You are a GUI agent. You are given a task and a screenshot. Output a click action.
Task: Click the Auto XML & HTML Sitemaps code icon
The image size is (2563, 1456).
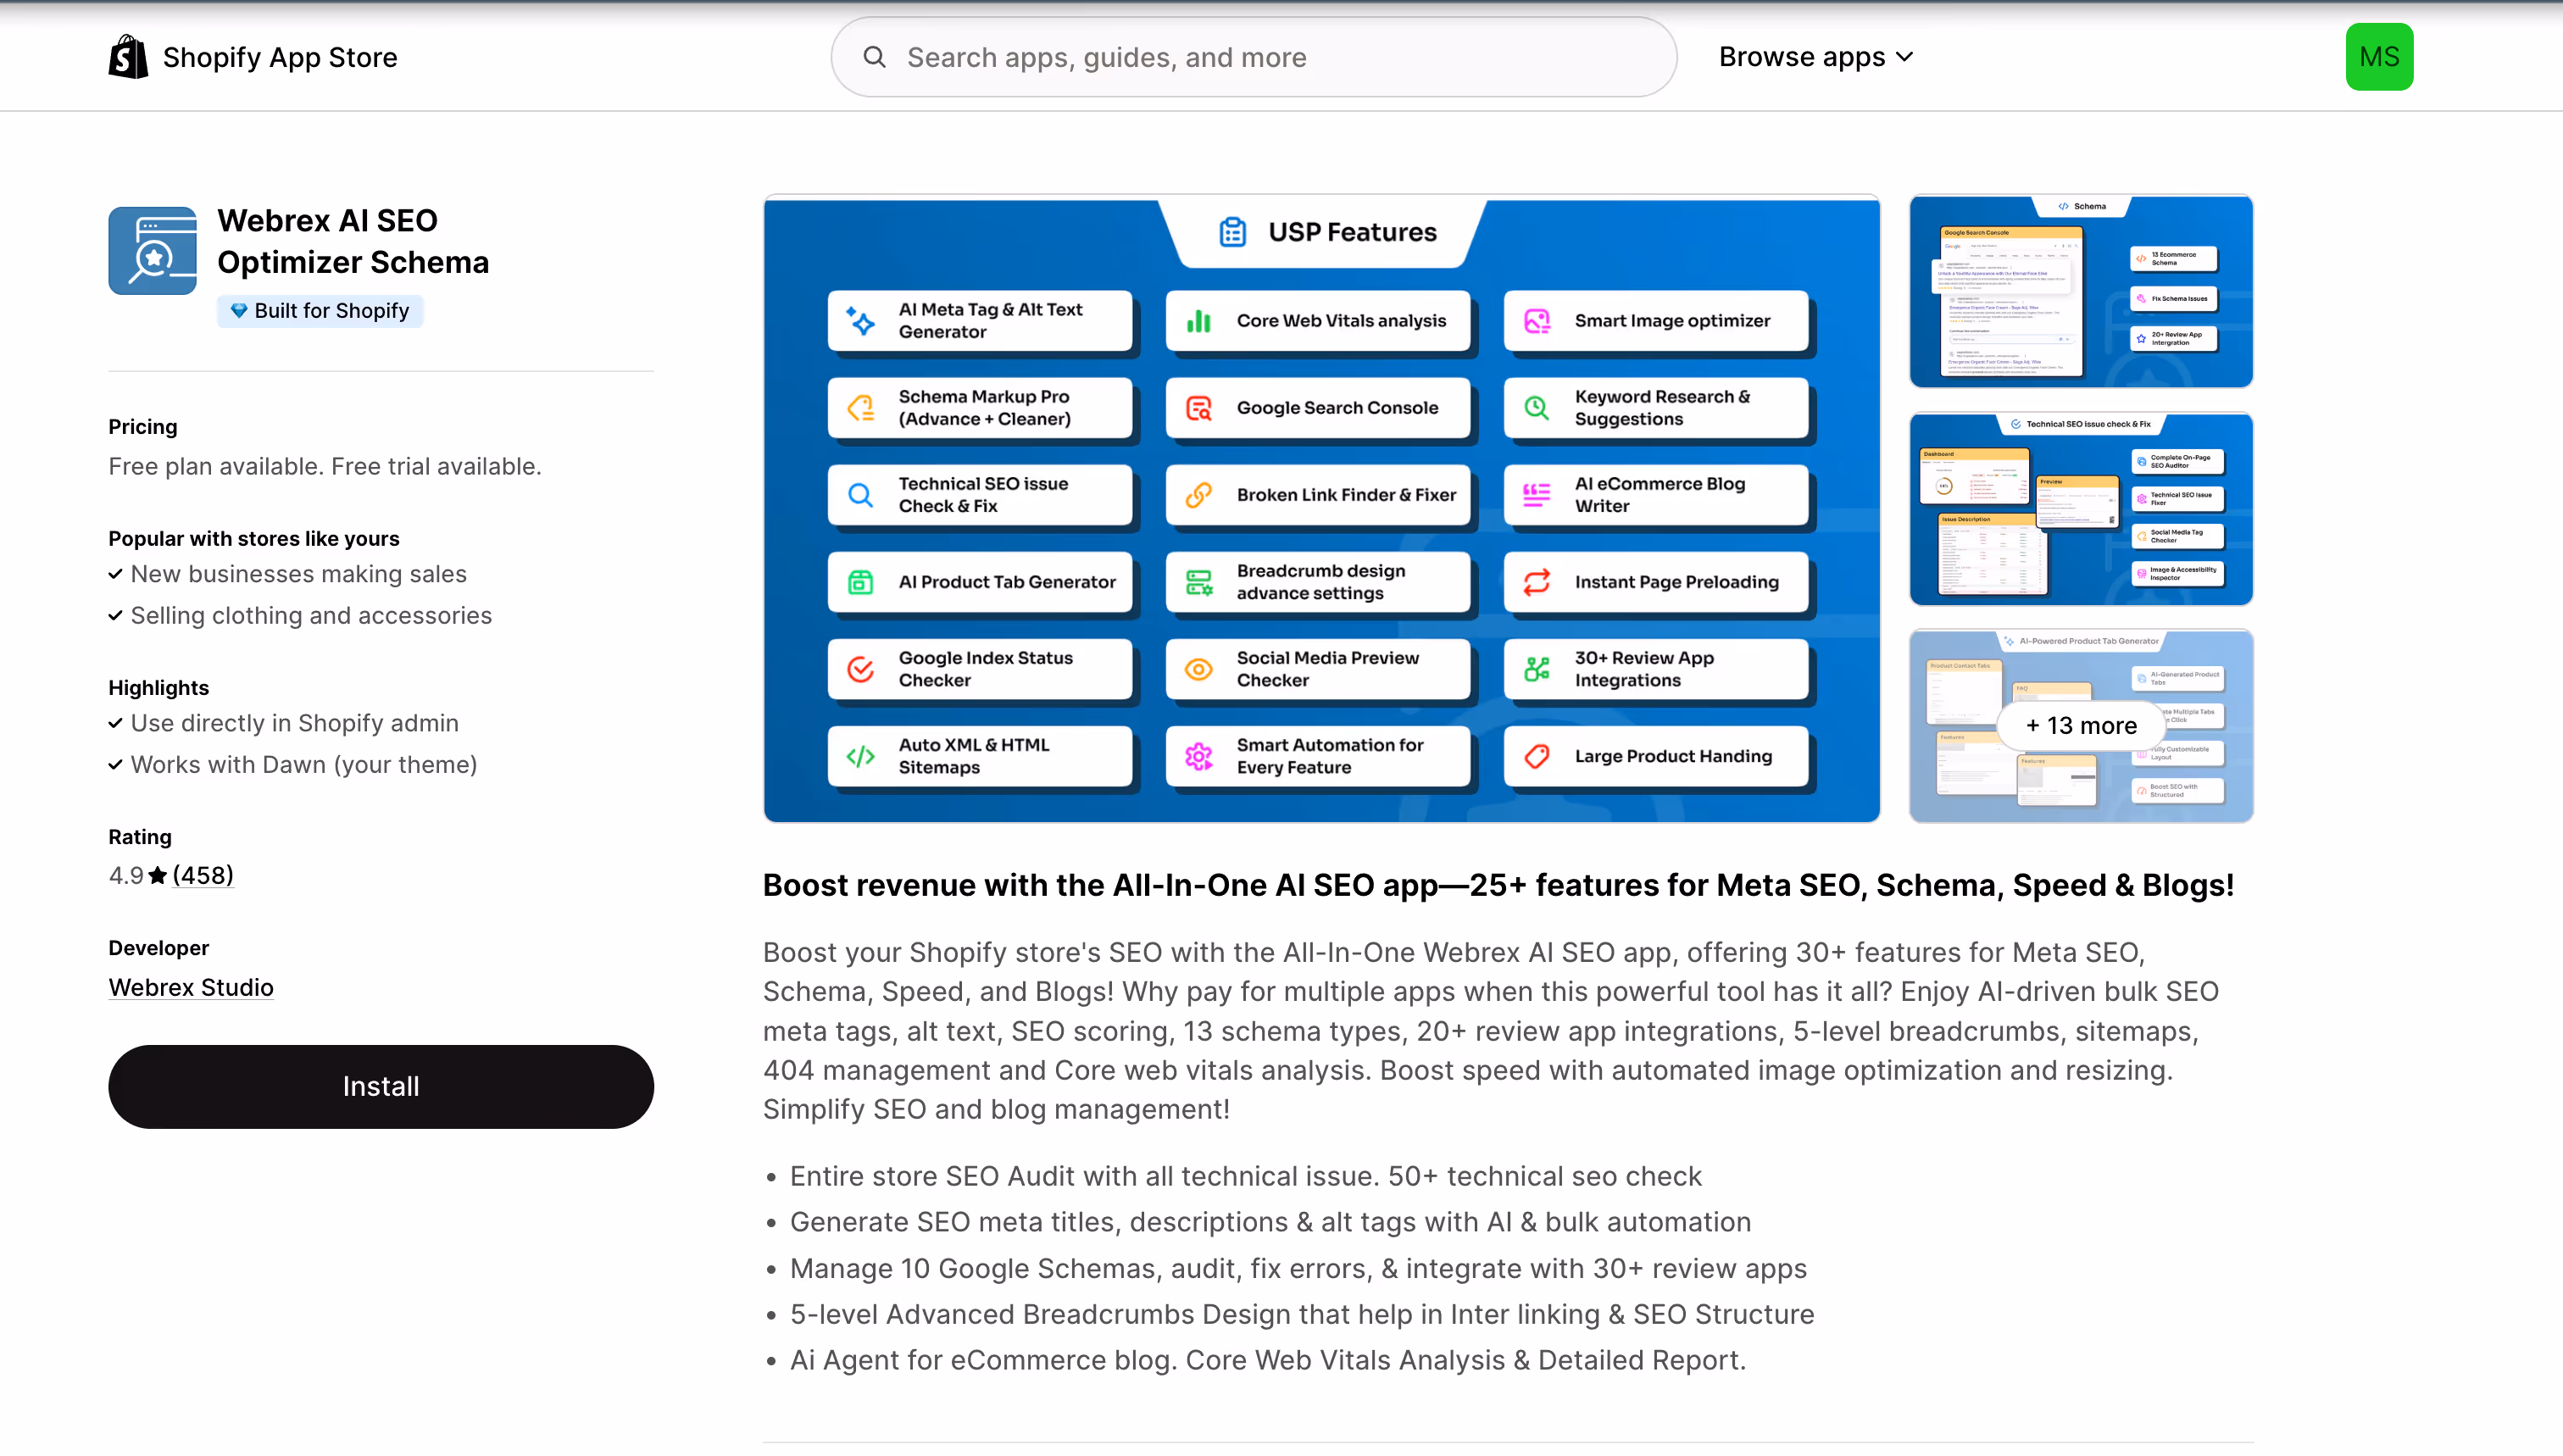(x=861, y=756)
